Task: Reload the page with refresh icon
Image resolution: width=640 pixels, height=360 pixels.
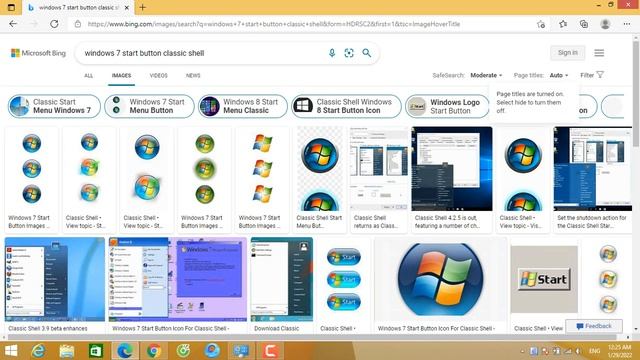Action: tap(54, 24)
